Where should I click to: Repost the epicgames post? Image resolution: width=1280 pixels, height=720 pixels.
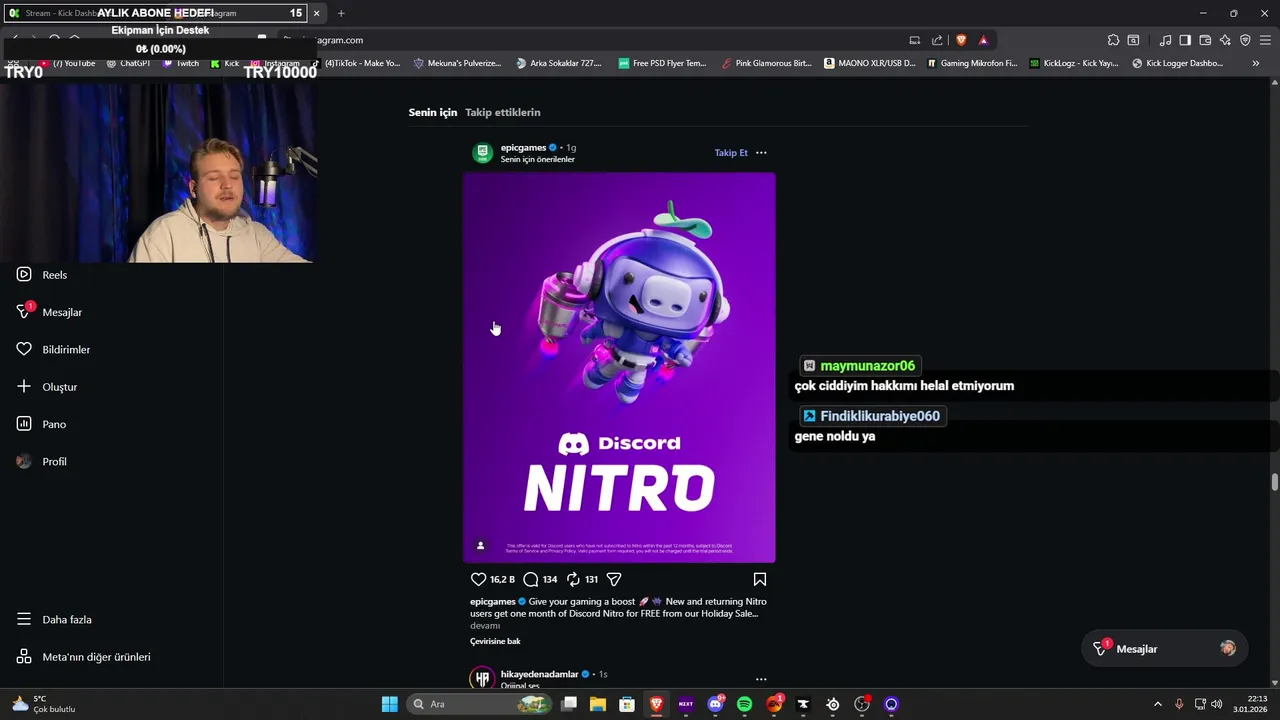pyautogui.click(x=573, y=579)
